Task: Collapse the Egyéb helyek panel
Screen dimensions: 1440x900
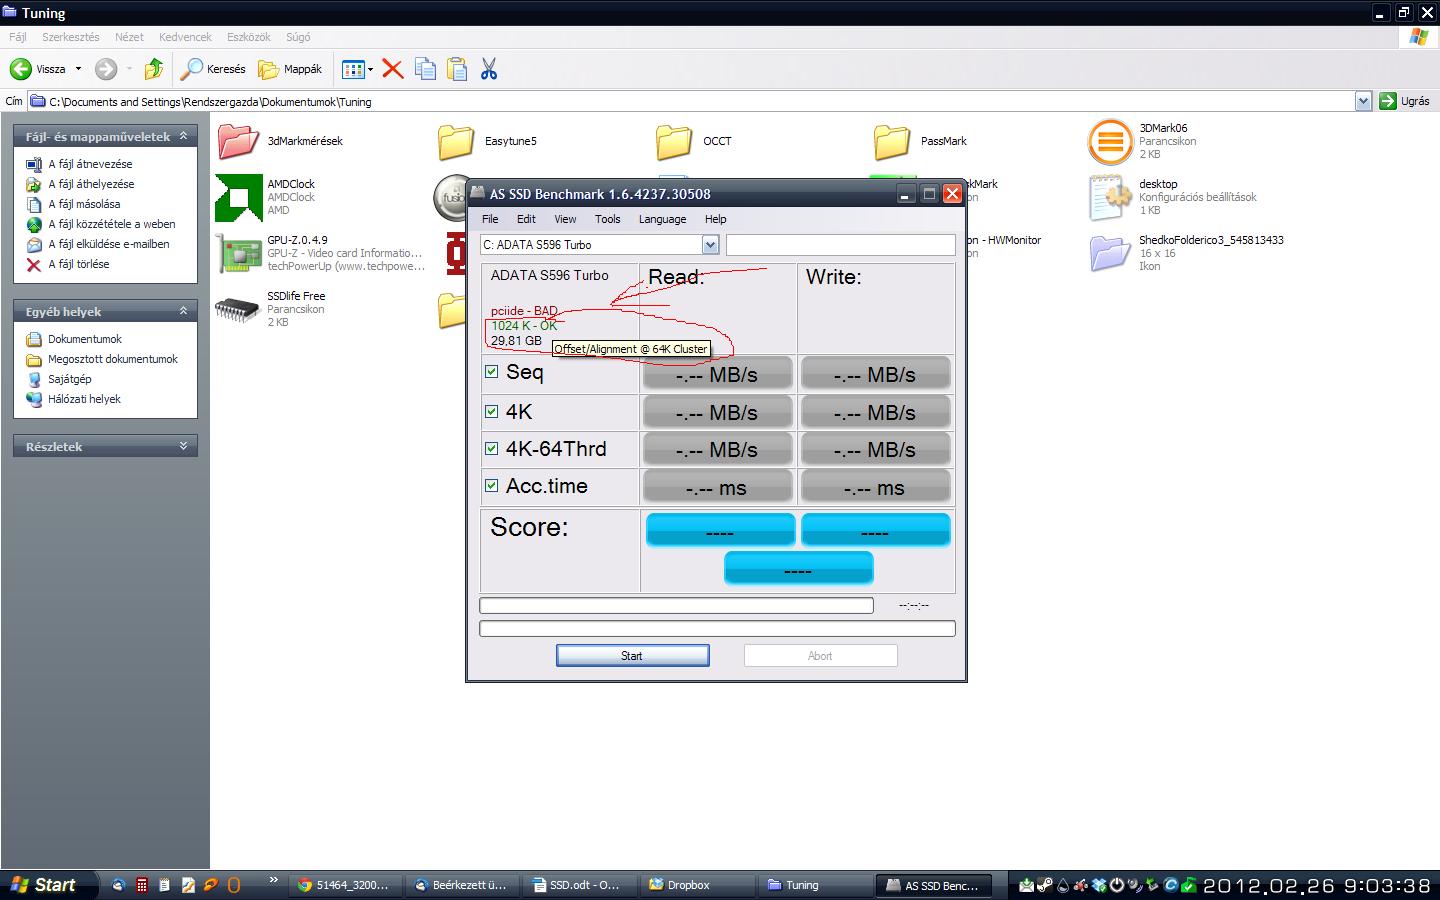Action: pyautogui.click(x=183, y=311)
